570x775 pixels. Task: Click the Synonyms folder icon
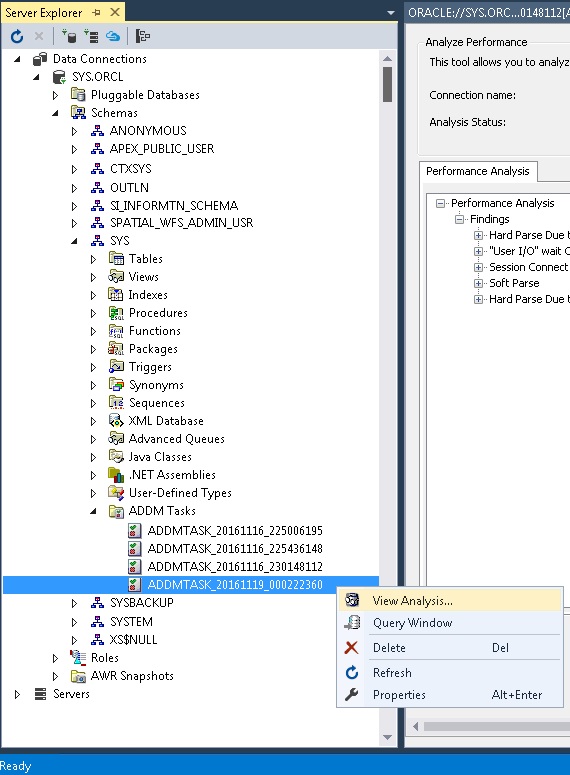[x=116, y=385]
